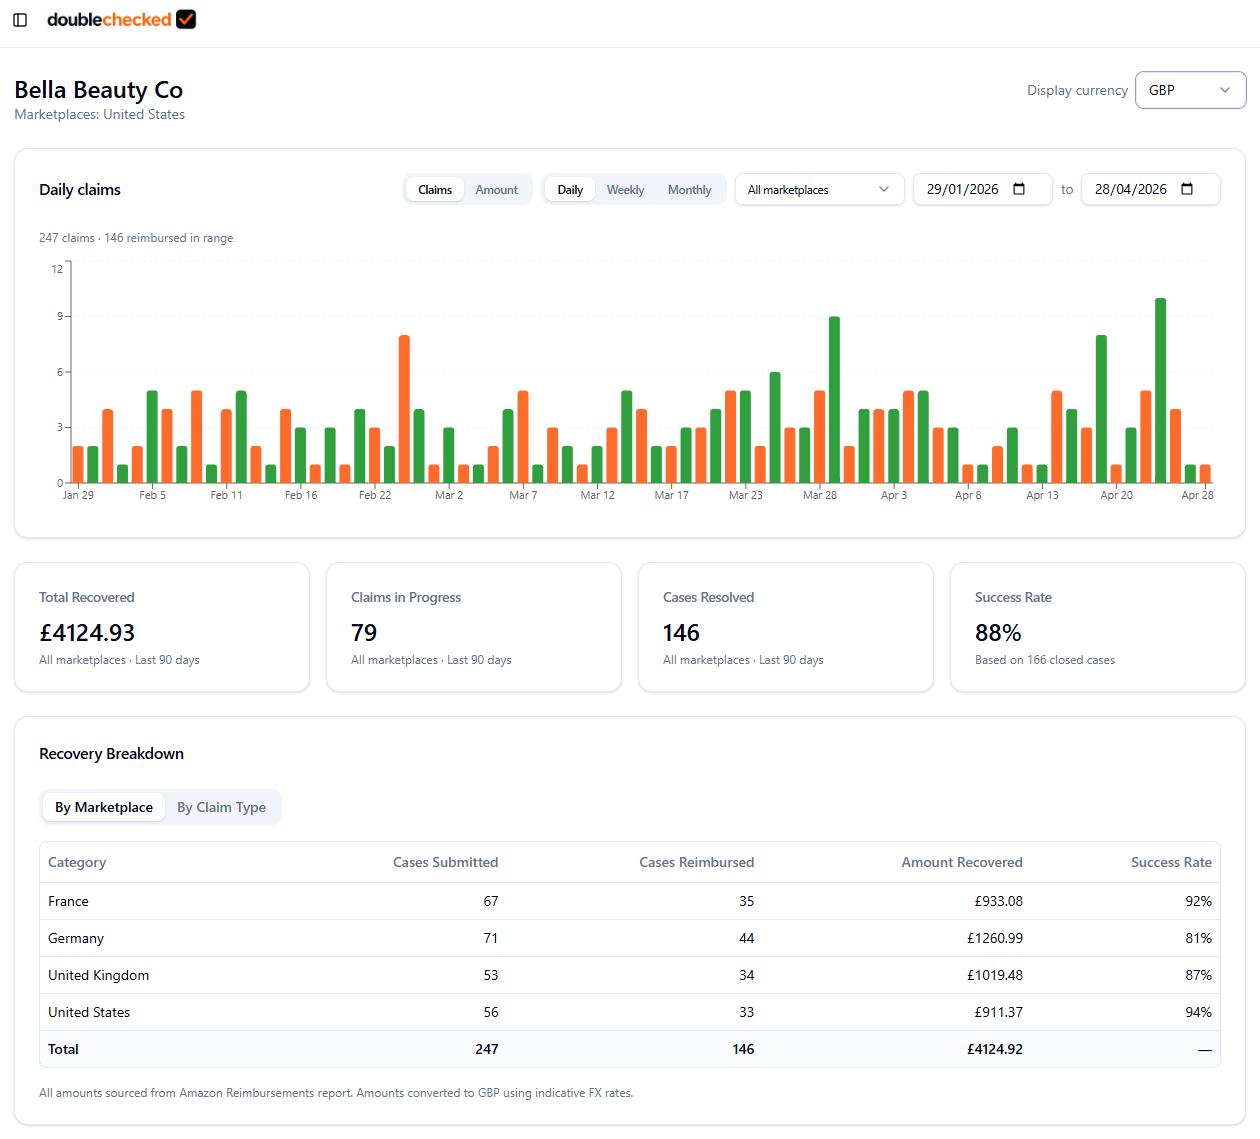Click the tallest green bar near Apr 20

pos(1160,390)
